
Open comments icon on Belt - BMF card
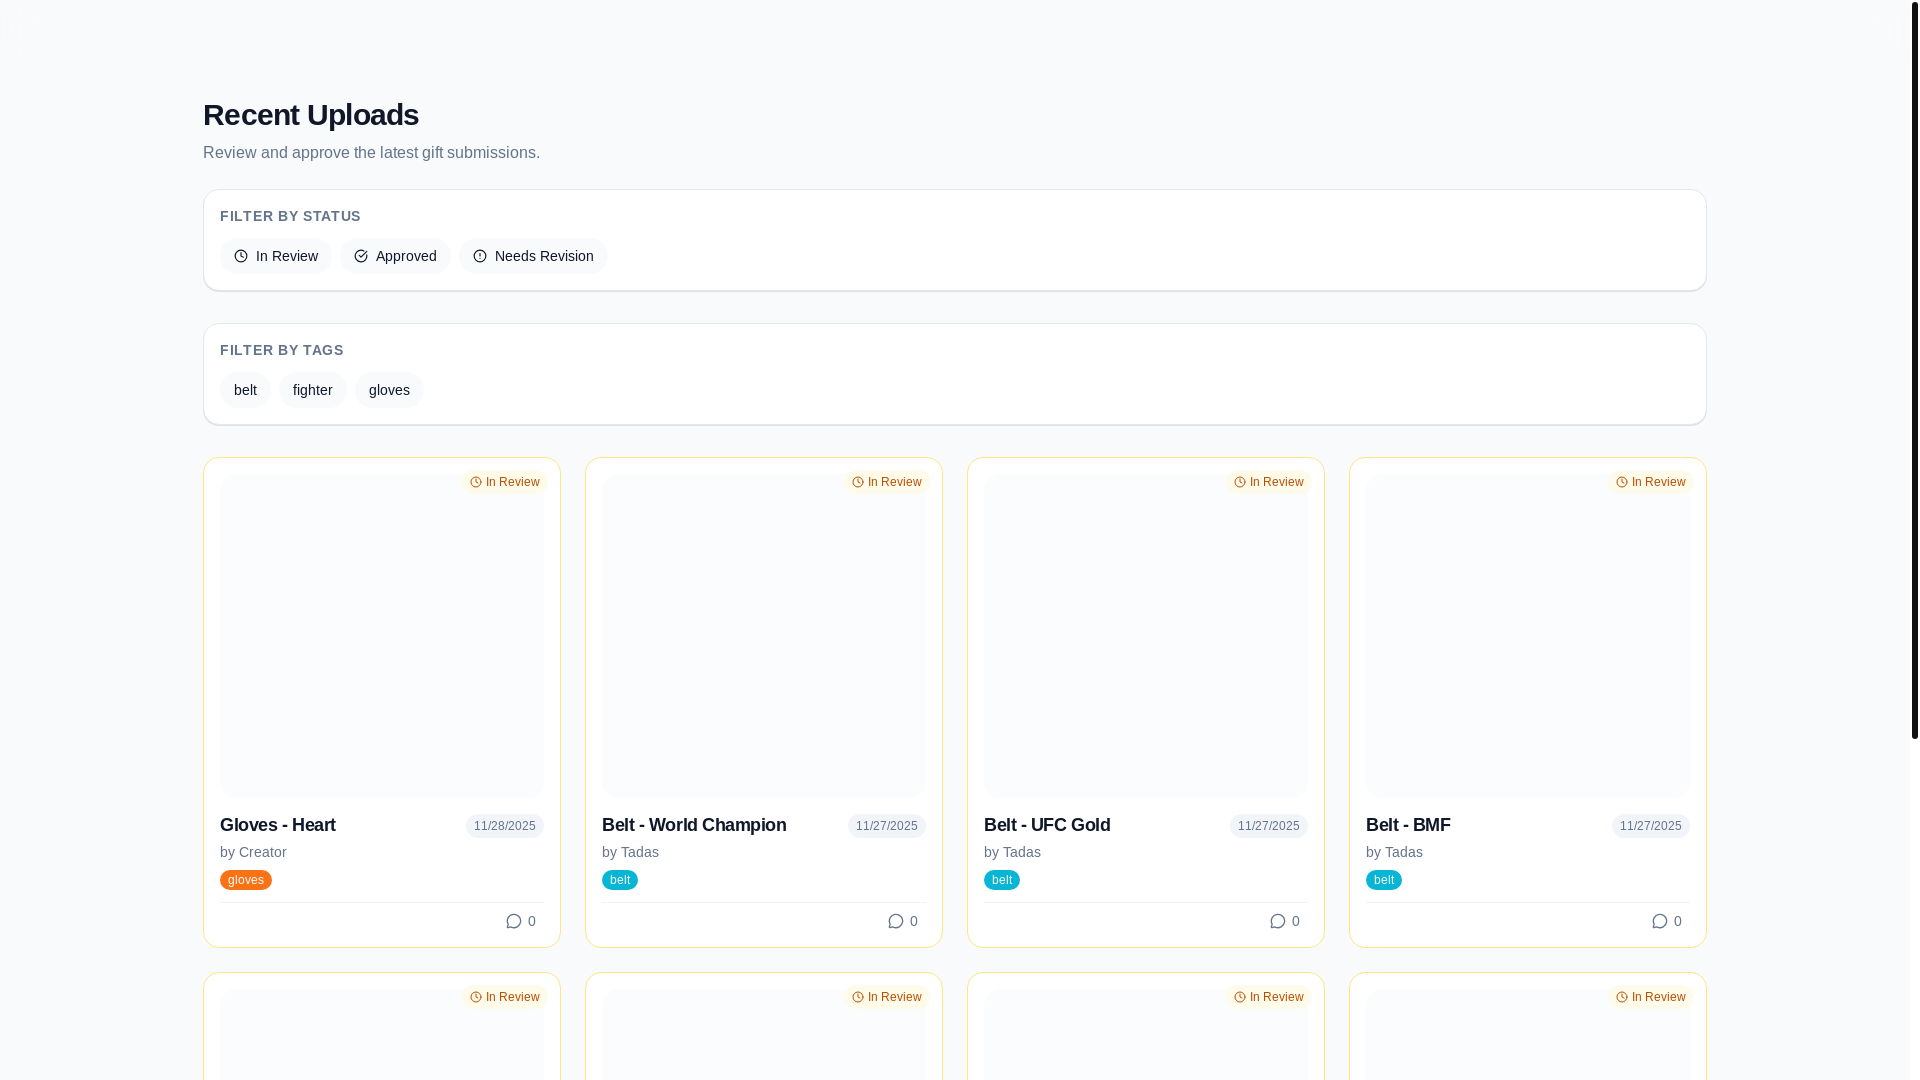coord(1659,921)
